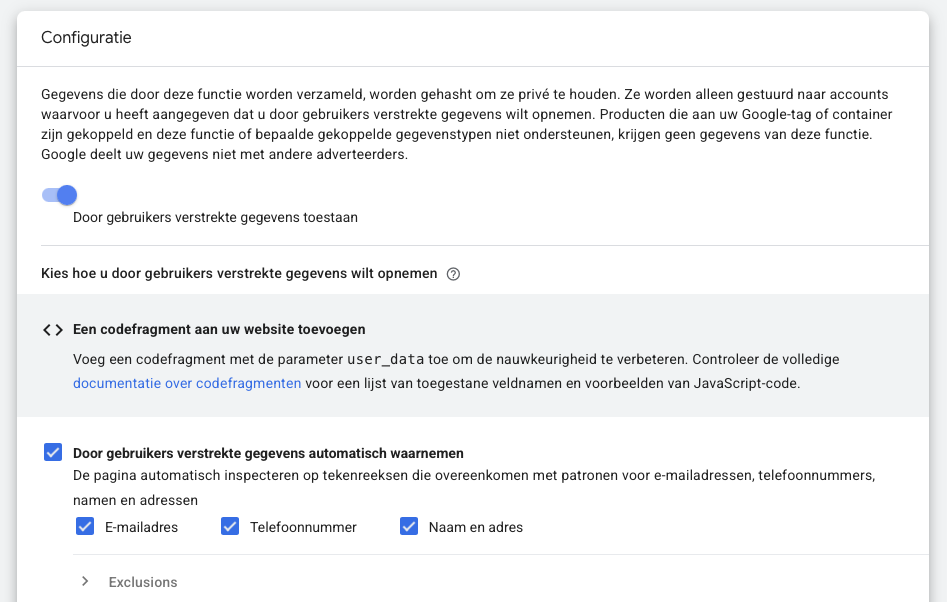Click "Door gebruikers verstrekte gegevens automatisch waarnemen" label
The image size is (947, 602).
(x=268, y=453)
